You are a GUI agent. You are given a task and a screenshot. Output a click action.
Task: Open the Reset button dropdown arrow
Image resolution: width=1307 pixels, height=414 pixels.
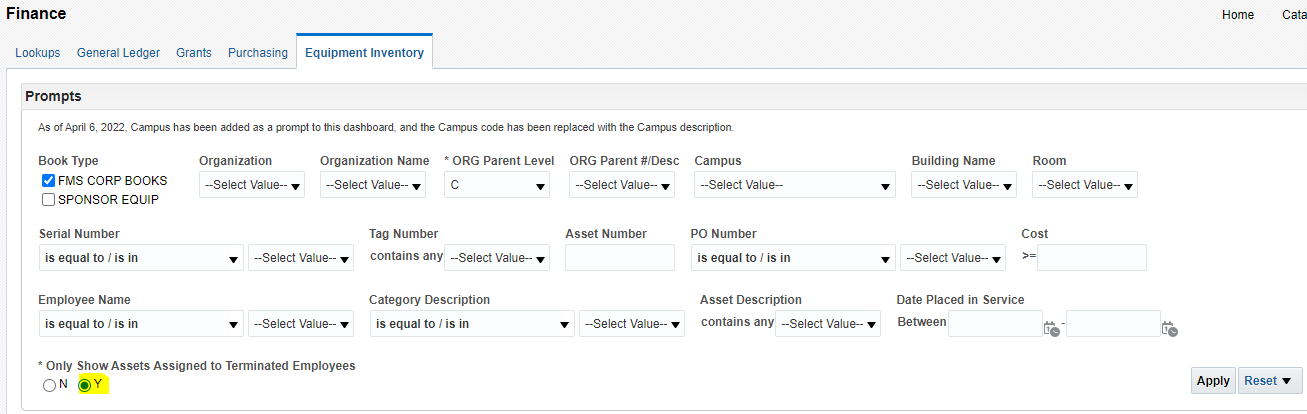tap(1286, 381)
